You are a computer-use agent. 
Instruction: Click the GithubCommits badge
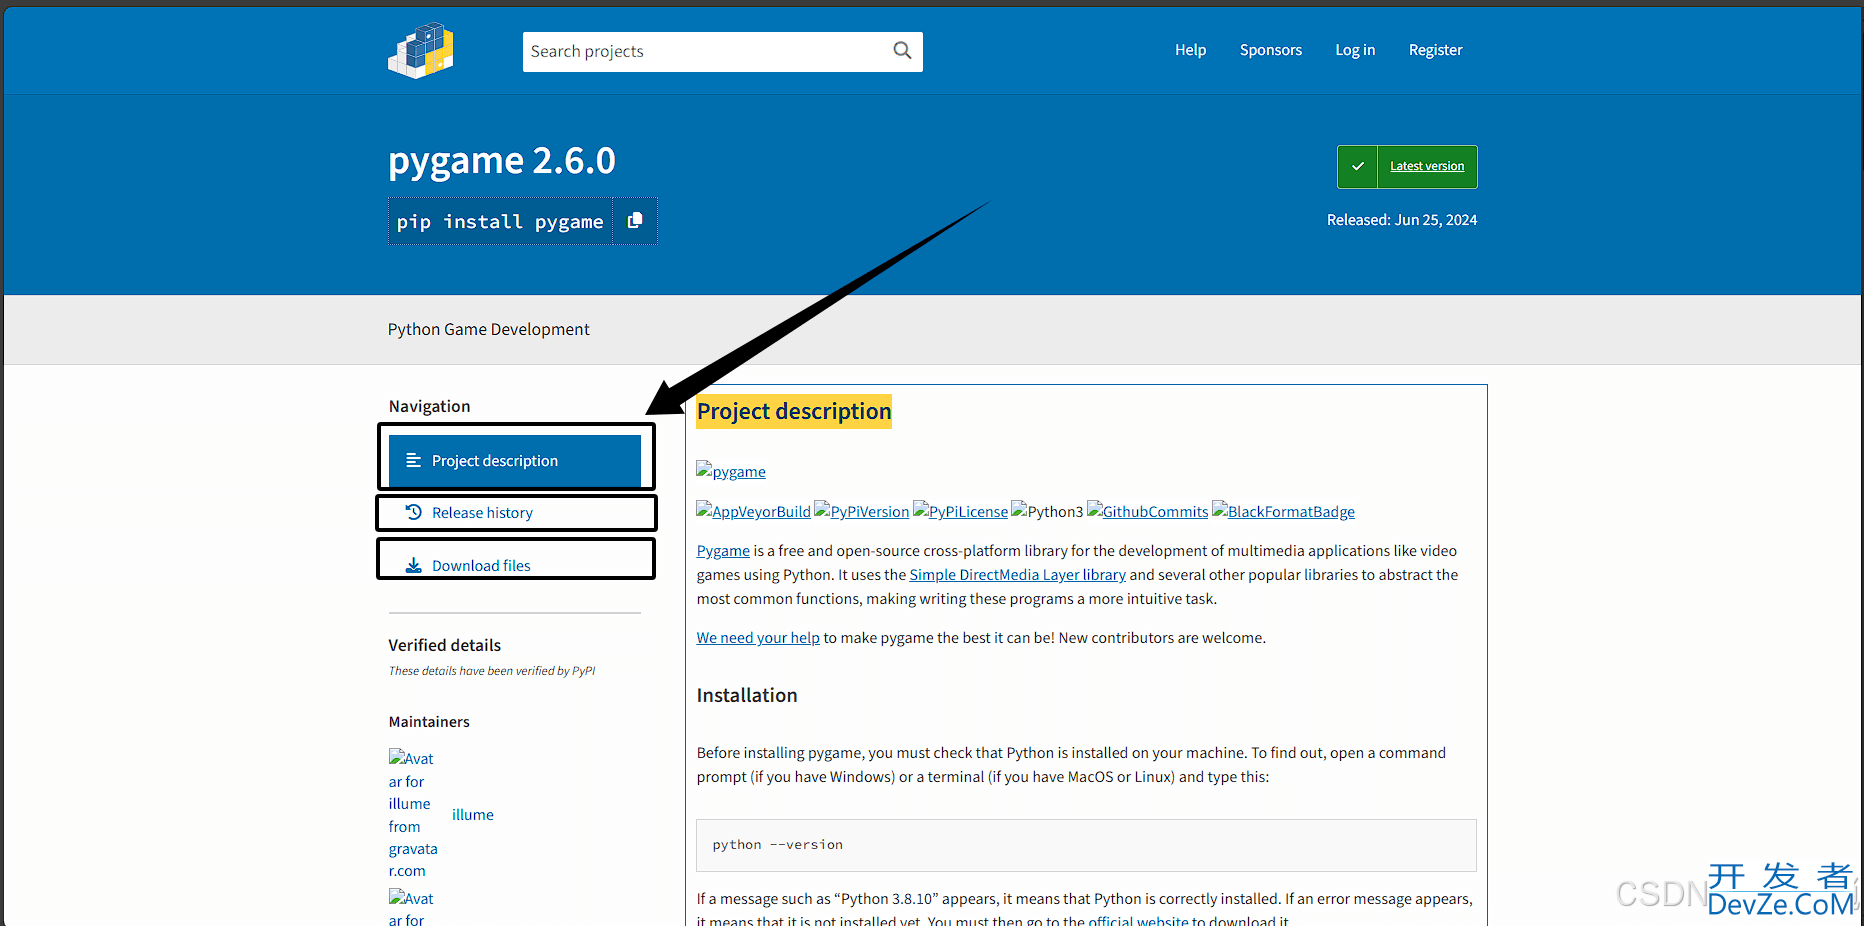point(1147,511)
